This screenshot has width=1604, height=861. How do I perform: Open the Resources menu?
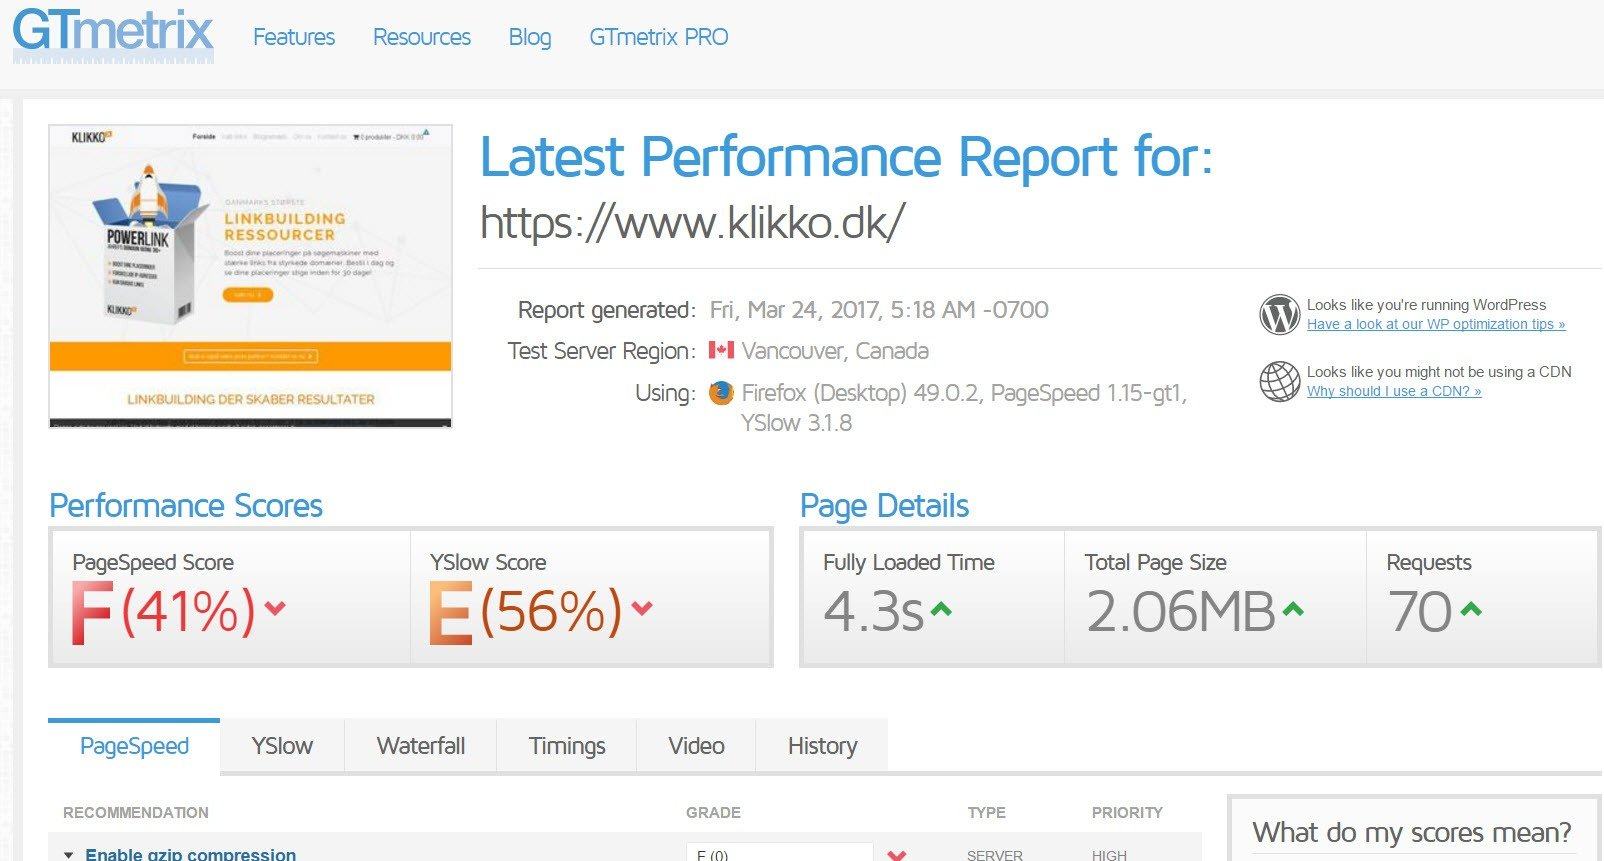422,37
